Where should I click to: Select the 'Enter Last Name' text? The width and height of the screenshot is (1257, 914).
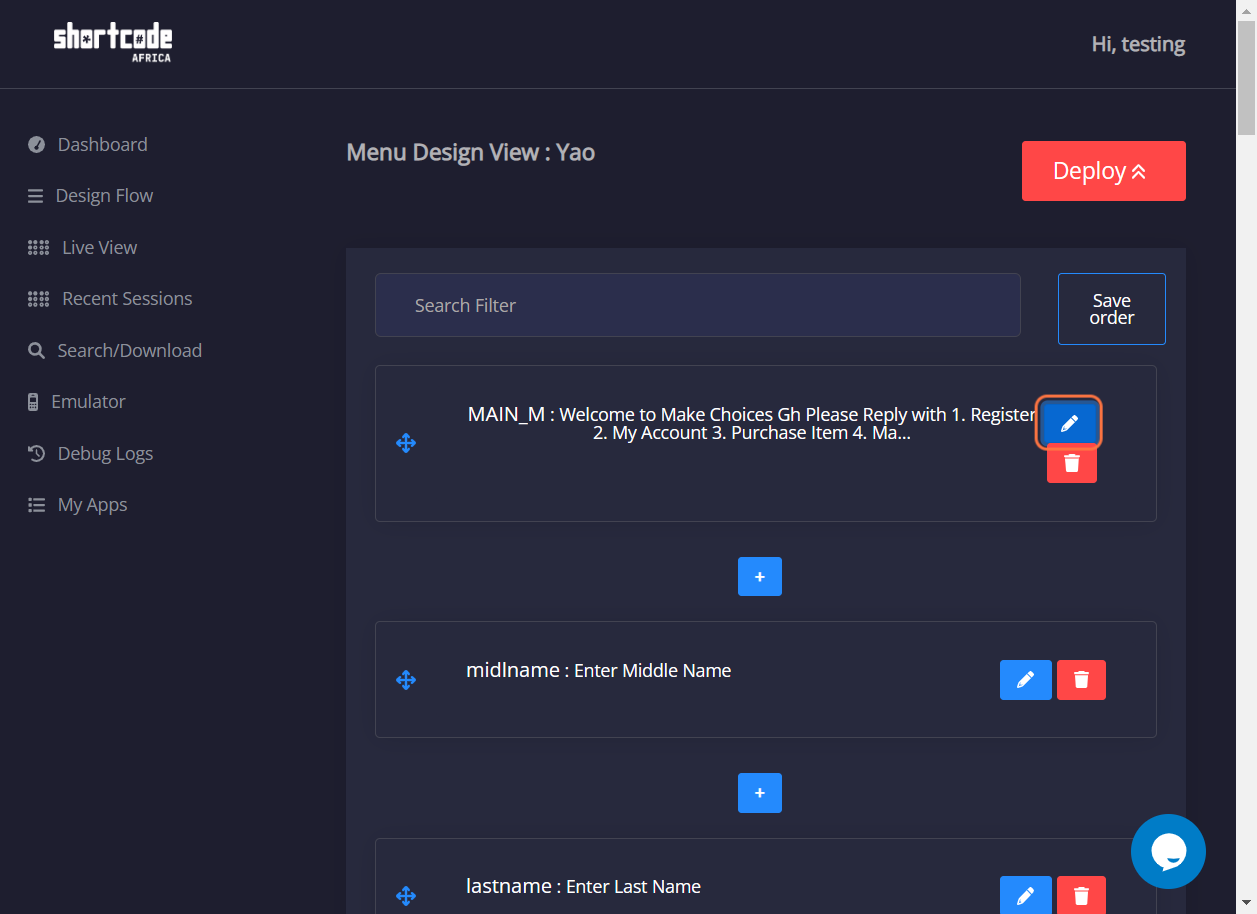point(634,887)
